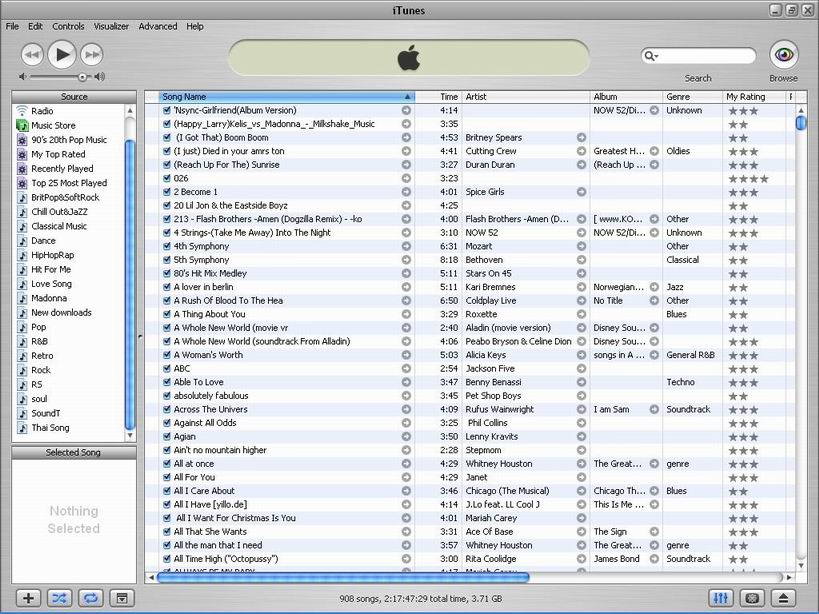This screenshot has width=819, height=614.
Task: Open the Help menu
Action: (x=195, y=26)
